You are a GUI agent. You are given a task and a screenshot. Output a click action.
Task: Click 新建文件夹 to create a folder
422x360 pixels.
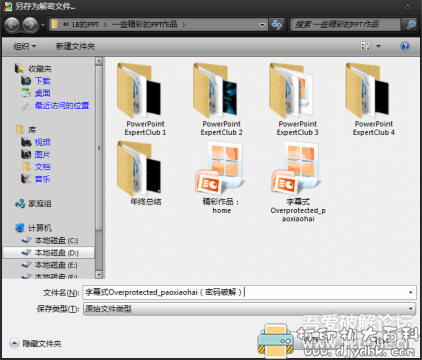coord(75,46)
